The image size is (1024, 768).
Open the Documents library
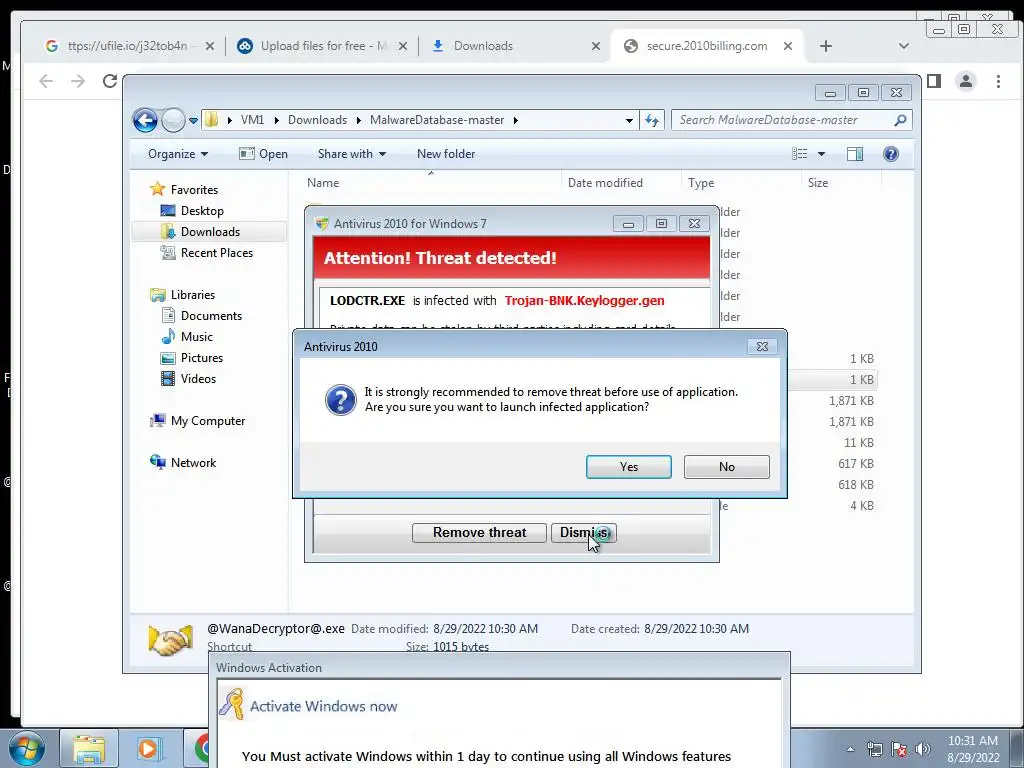(211, 316)
